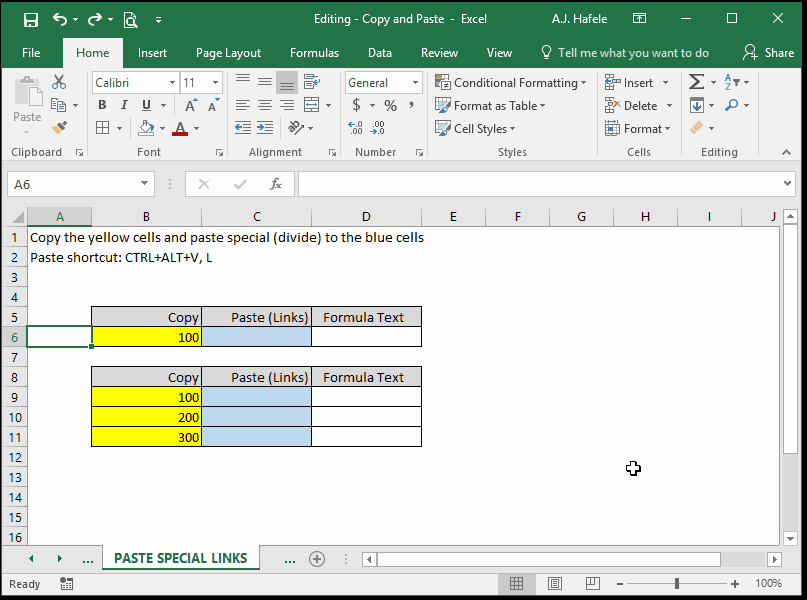Increase decimal places
The height and width of the screenshot is (600, 807).
[356, 128]
